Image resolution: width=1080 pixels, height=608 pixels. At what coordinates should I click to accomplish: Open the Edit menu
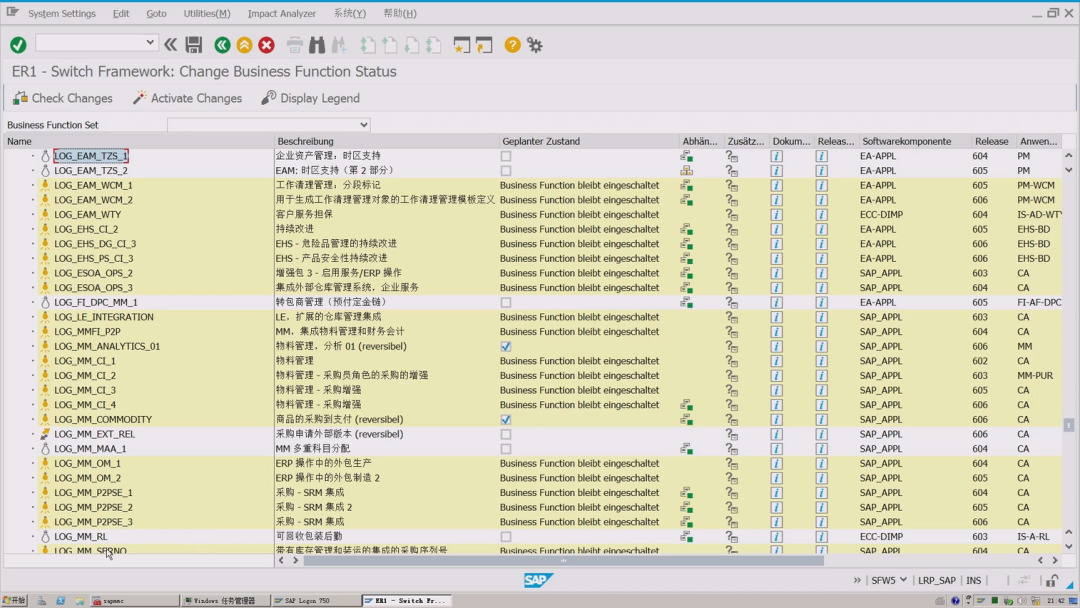point(121,13)
